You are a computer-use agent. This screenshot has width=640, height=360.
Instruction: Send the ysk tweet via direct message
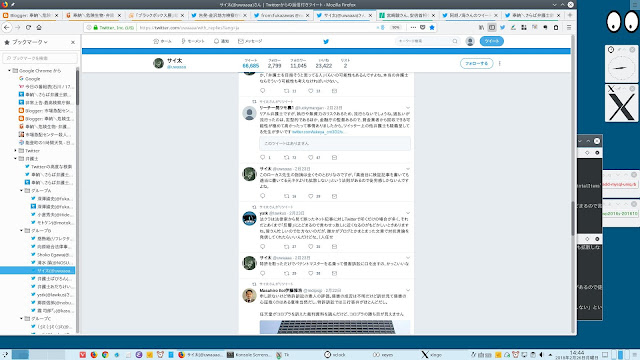pyautogui.click(x=334, y=247)
